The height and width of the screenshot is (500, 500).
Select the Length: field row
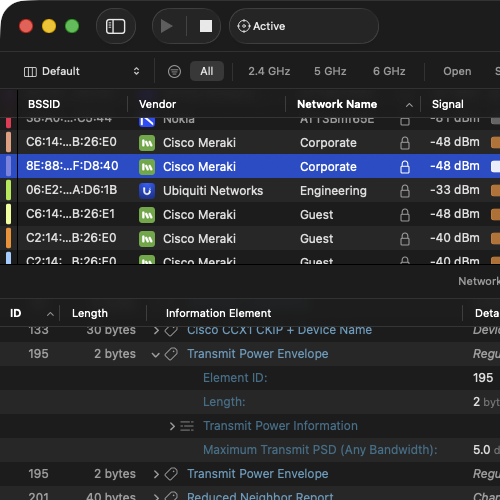250,402
